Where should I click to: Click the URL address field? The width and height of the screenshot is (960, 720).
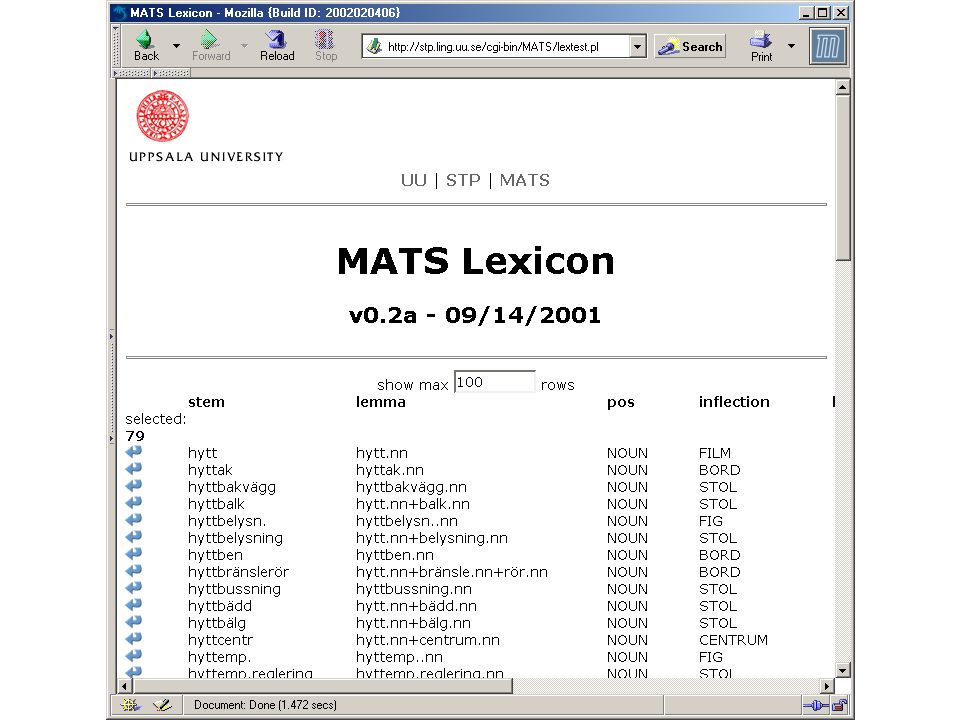click(x=506, y=47)
